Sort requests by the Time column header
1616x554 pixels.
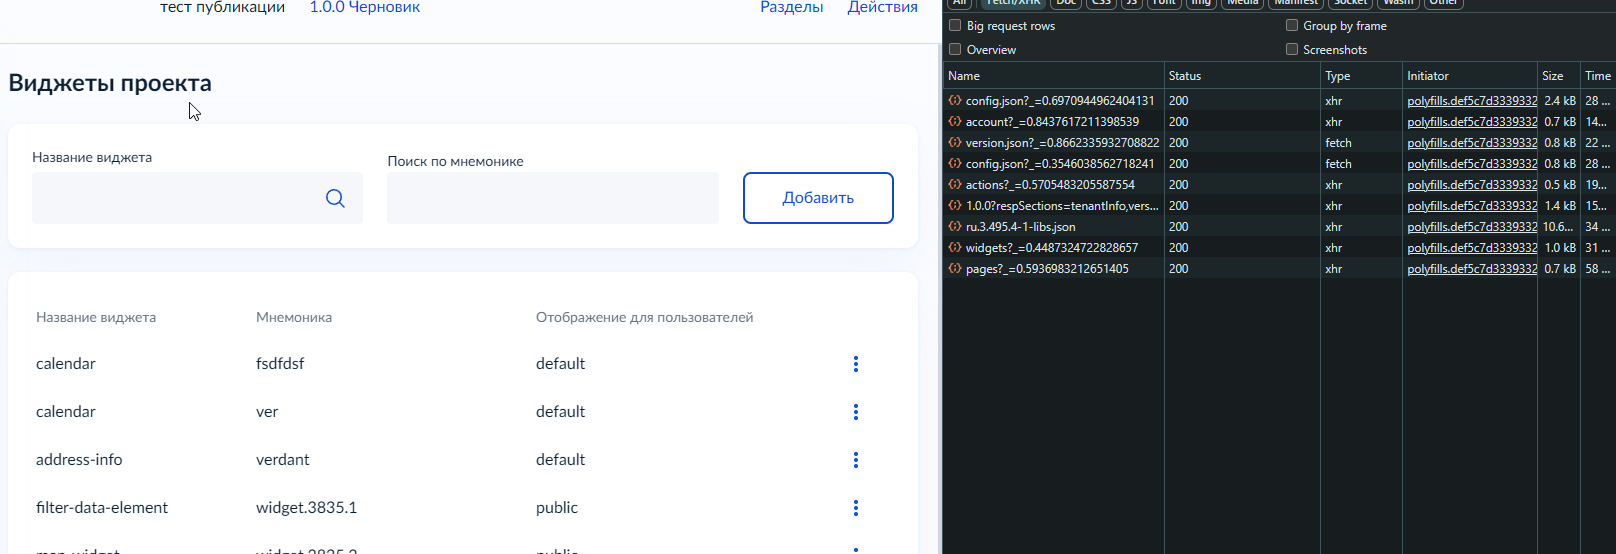[x=1598, y=76]
